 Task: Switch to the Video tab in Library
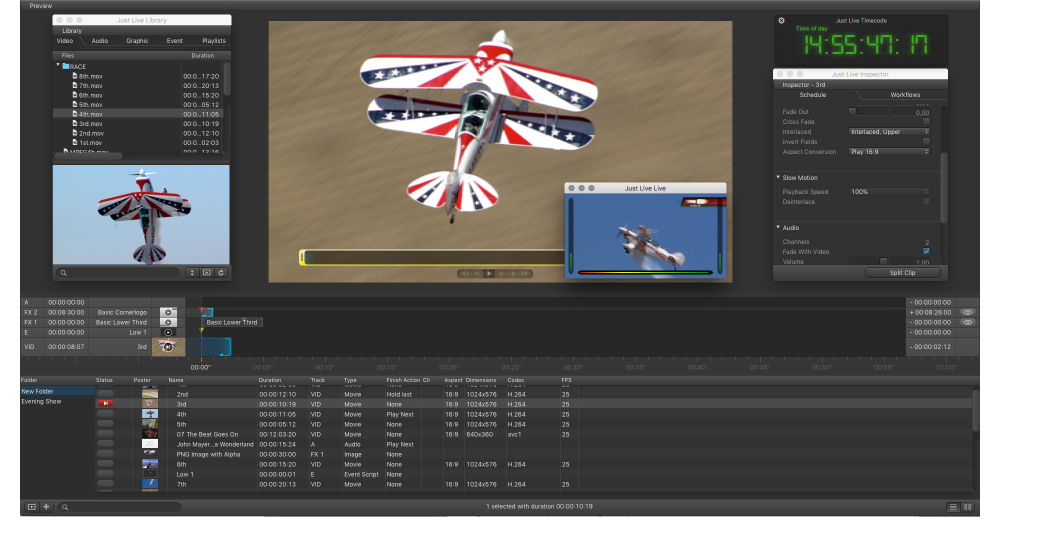coord(65,40)
